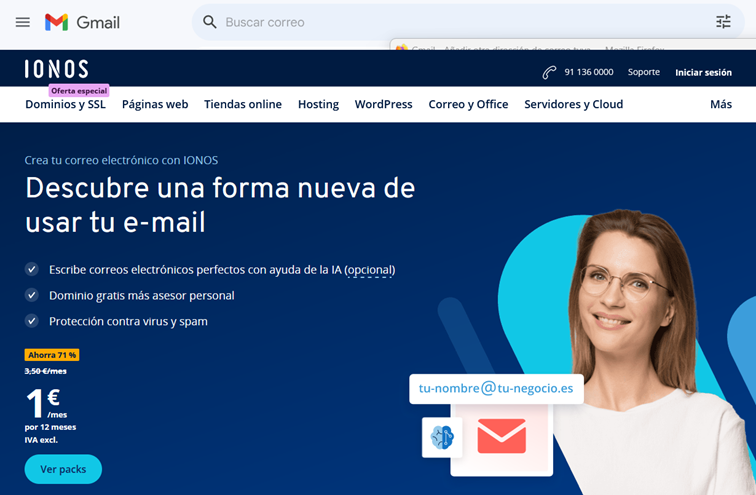This screenshot has height=495, width=756.
Task: Open Tiendas online menu
Action: pos(243,104)
